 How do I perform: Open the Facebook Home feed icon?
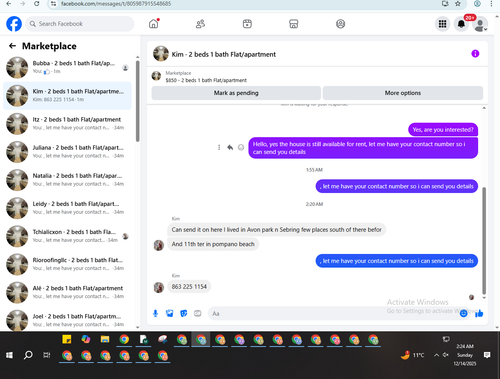(154, 24)
